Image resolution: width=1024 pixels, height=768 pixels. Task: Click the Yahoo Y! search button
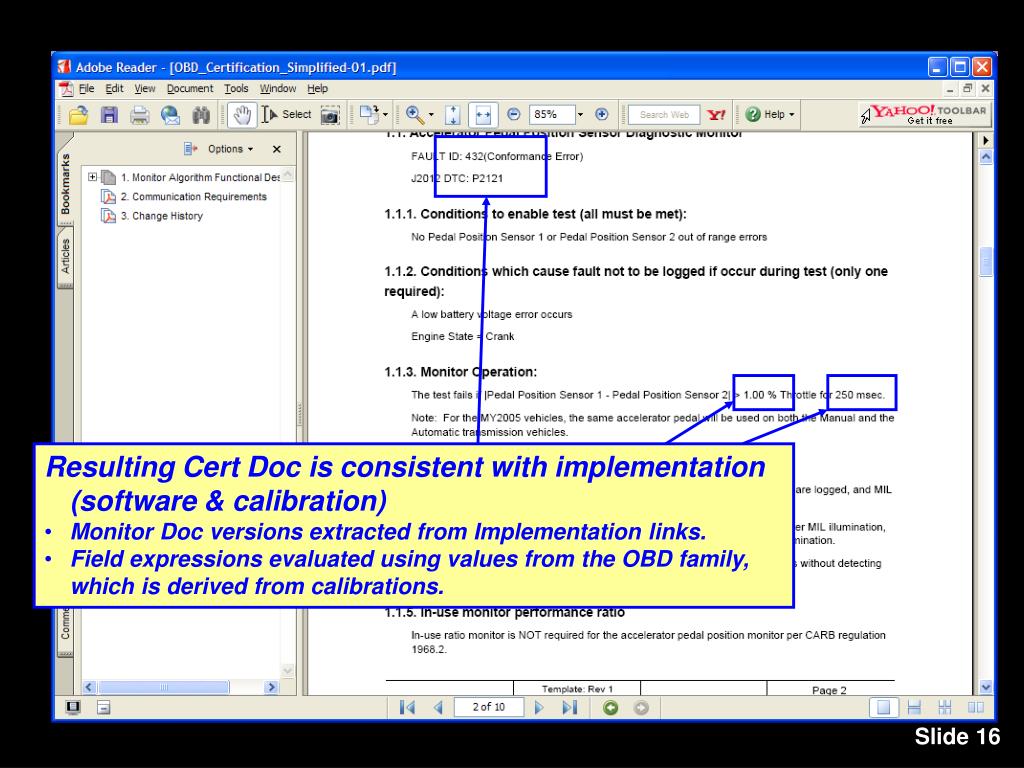(x=716, y=115)
